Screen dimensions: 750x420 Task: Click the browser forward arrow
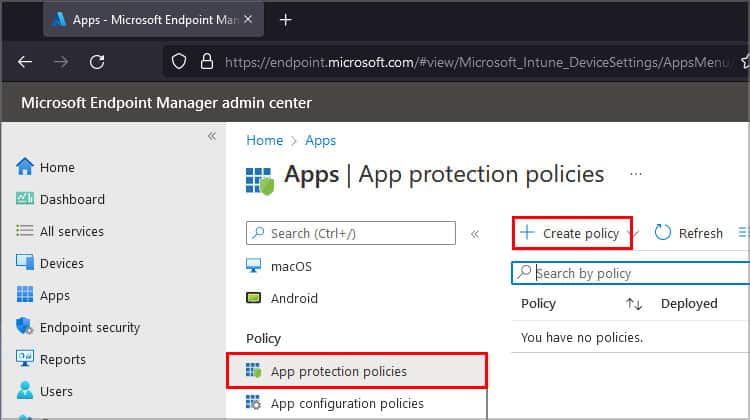[x=61, y=62]
